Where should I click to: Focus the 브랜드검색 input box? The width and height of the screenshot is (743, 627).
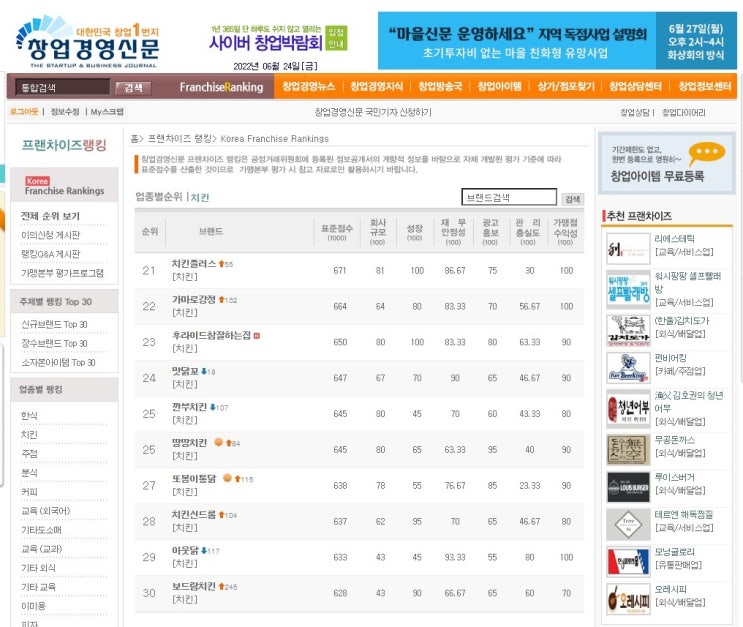point(509,197)
